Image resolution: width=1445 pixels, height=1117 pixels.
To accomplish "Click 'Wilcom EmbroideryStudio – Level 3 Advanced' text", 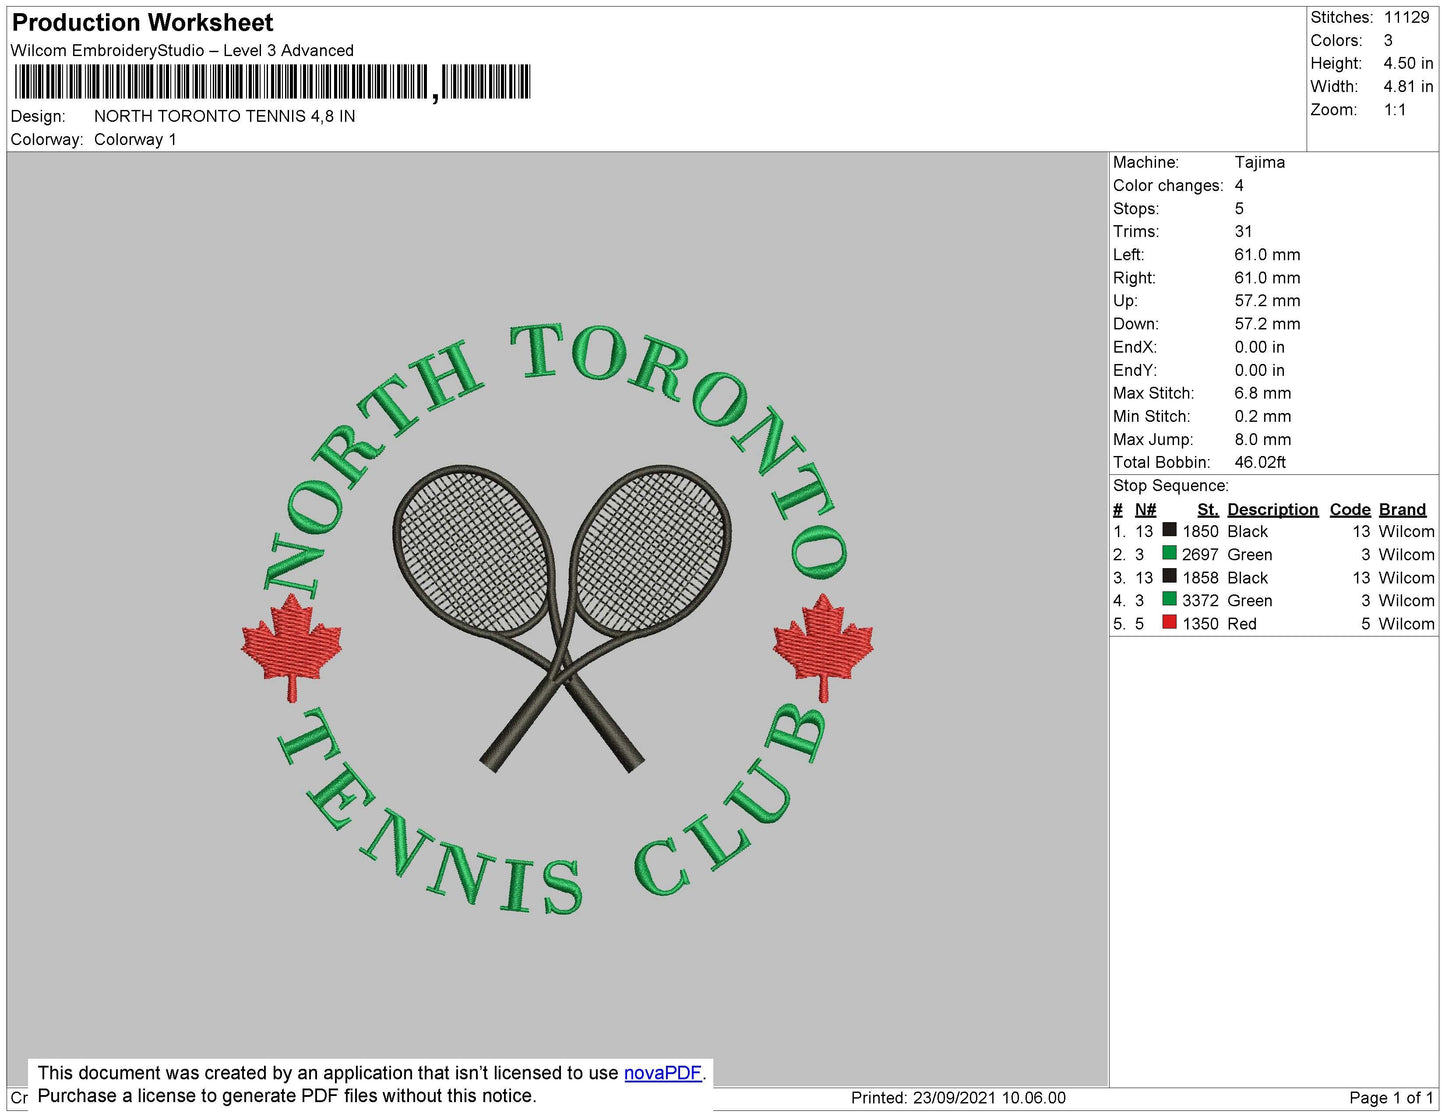I will tap(182, 50).
